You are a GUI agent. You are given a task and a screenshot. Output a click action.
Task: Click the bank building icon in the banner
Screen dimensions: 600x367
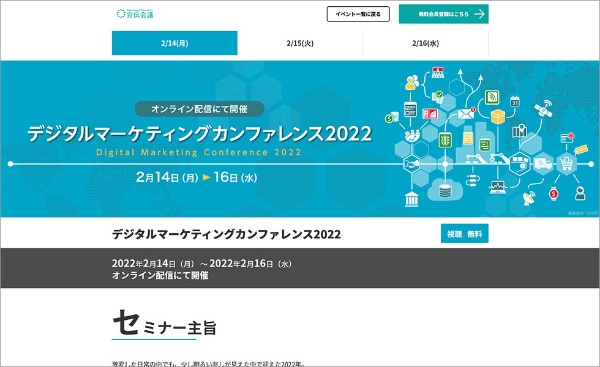tap(412, 199)
